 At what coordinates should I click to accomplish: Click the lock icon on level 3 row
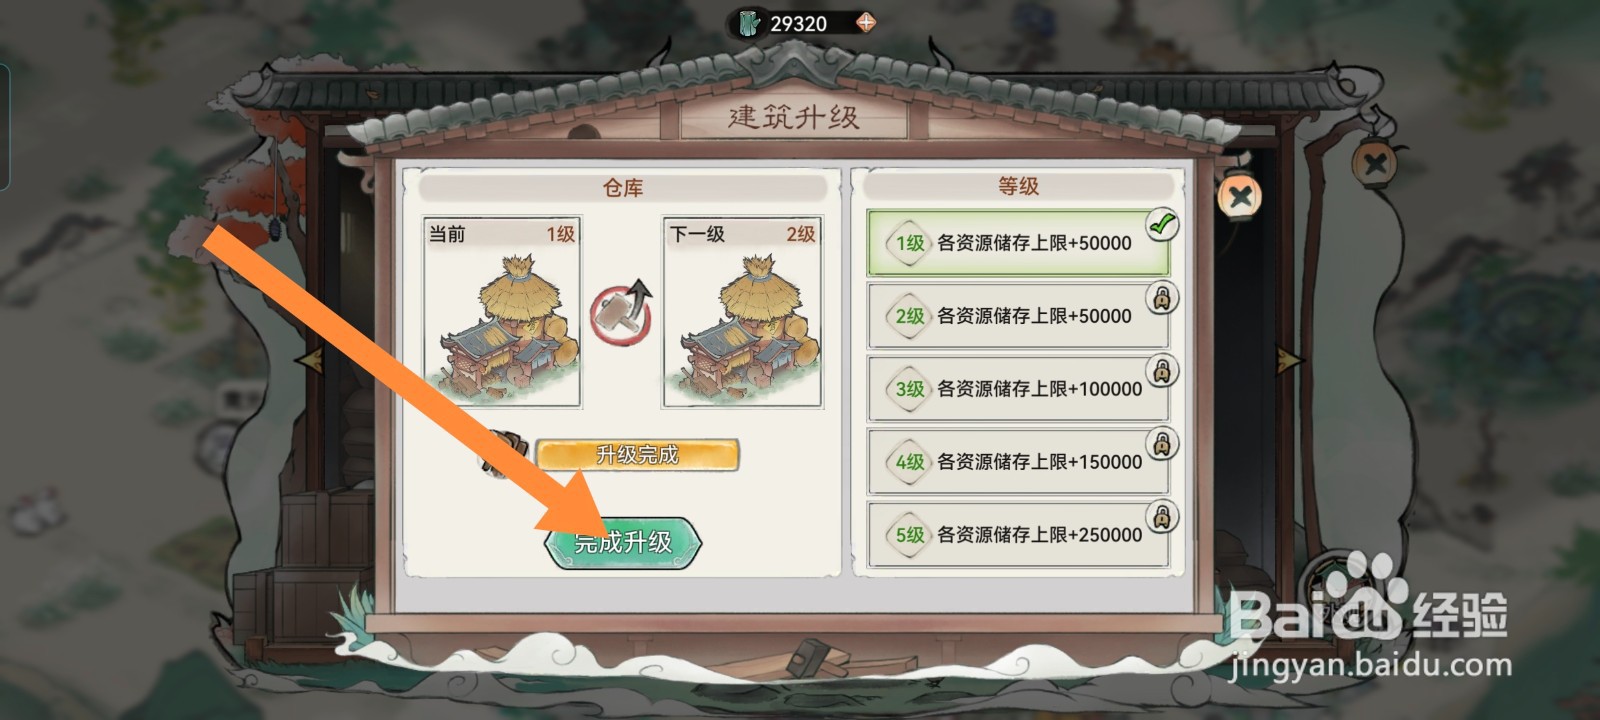click(1162, 371)
